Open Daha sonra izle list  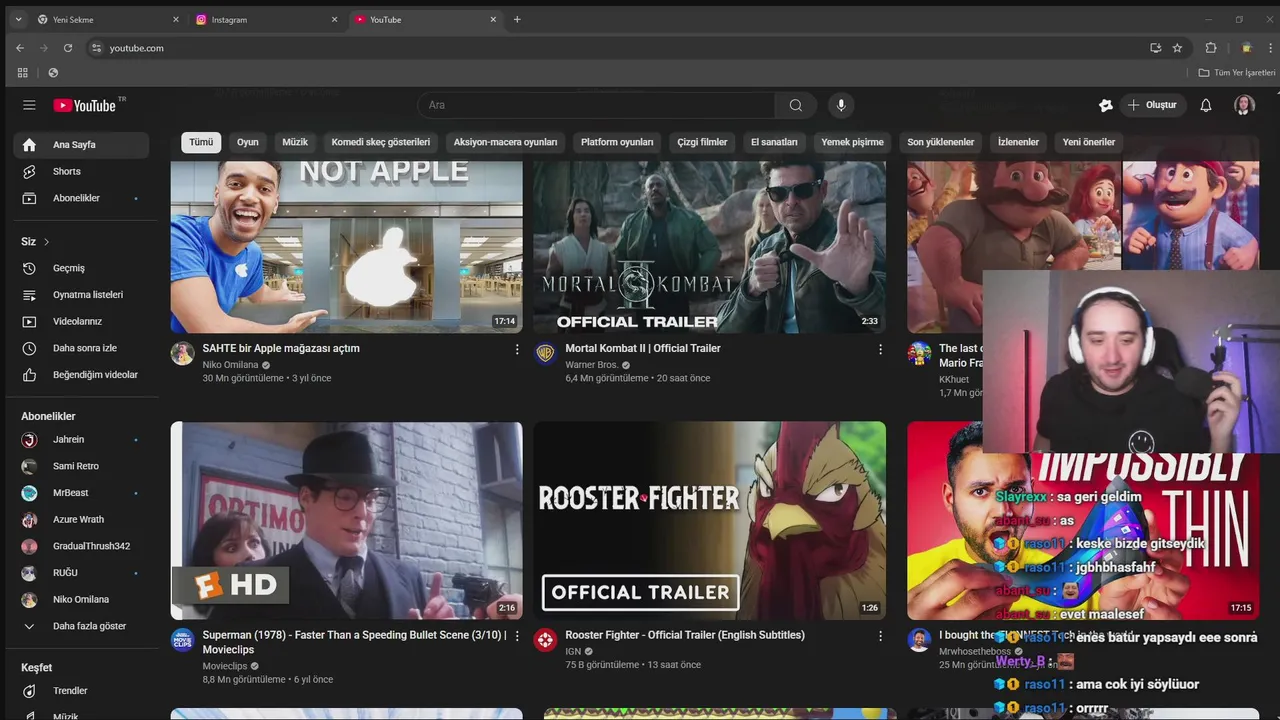[80, 348]
